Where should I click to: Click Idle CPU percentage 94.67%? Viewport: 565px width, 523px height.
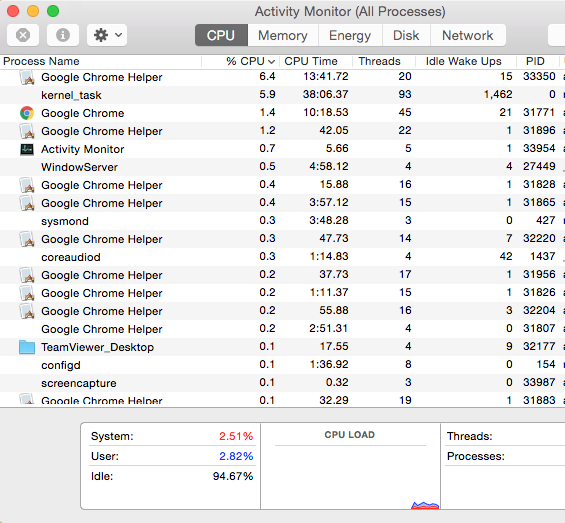[x=233, y=477]
